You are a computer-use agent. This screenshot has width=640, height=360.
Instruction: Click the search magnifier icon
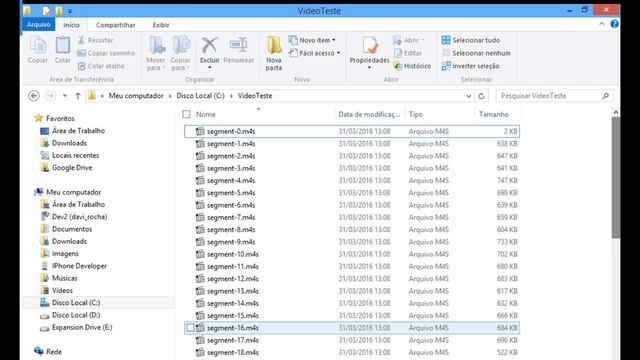tap(605, 96)
